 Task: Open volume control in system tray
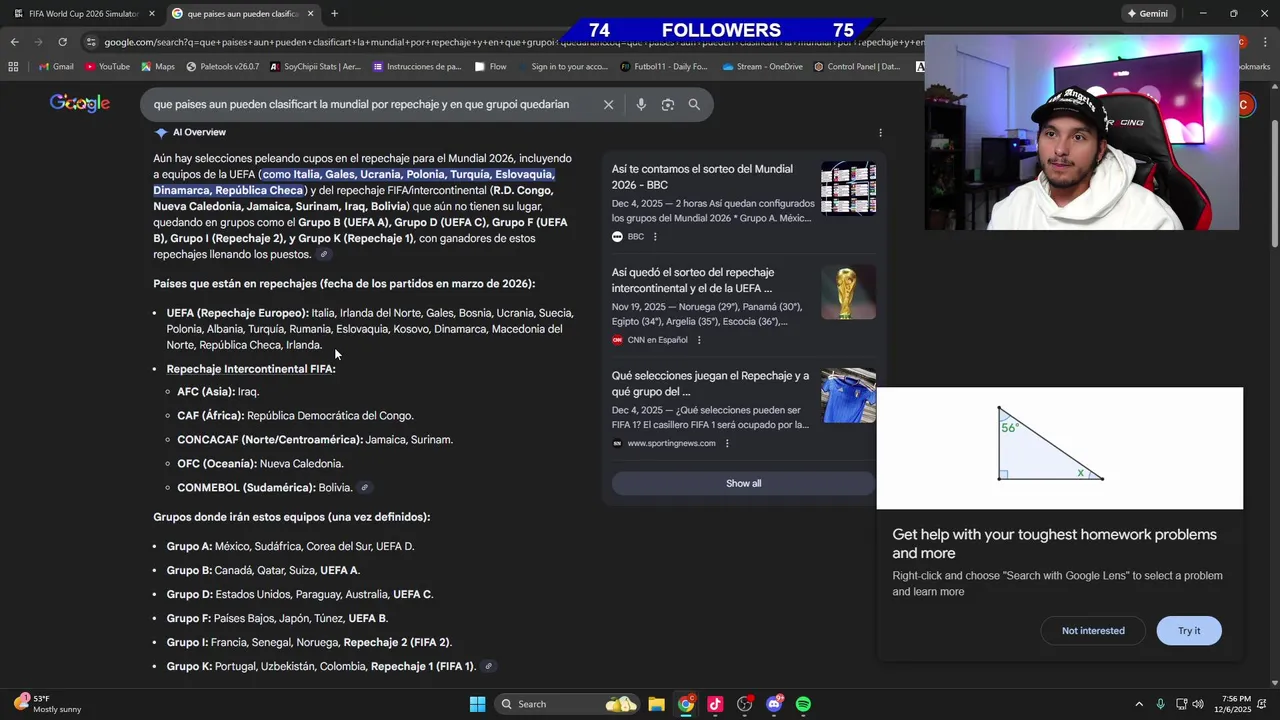pyautogui.click(x=1198, y=704)
